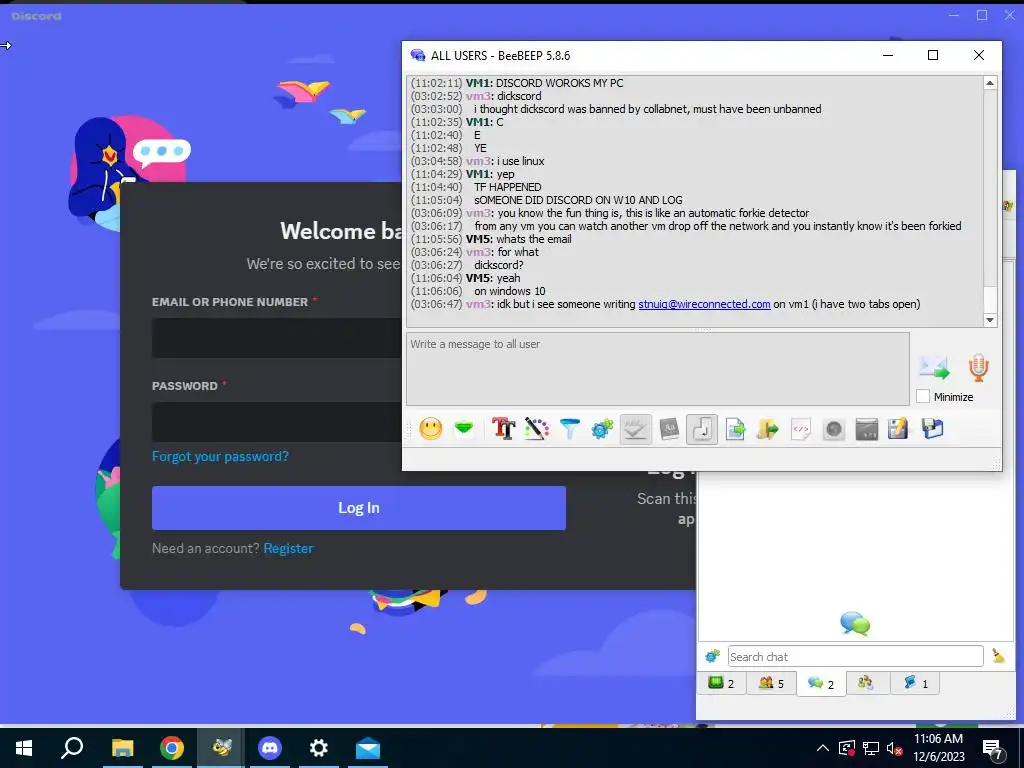Click Discord's Log In button
The height and width of the screenshot is (768, 1024).
coord(359,507)
